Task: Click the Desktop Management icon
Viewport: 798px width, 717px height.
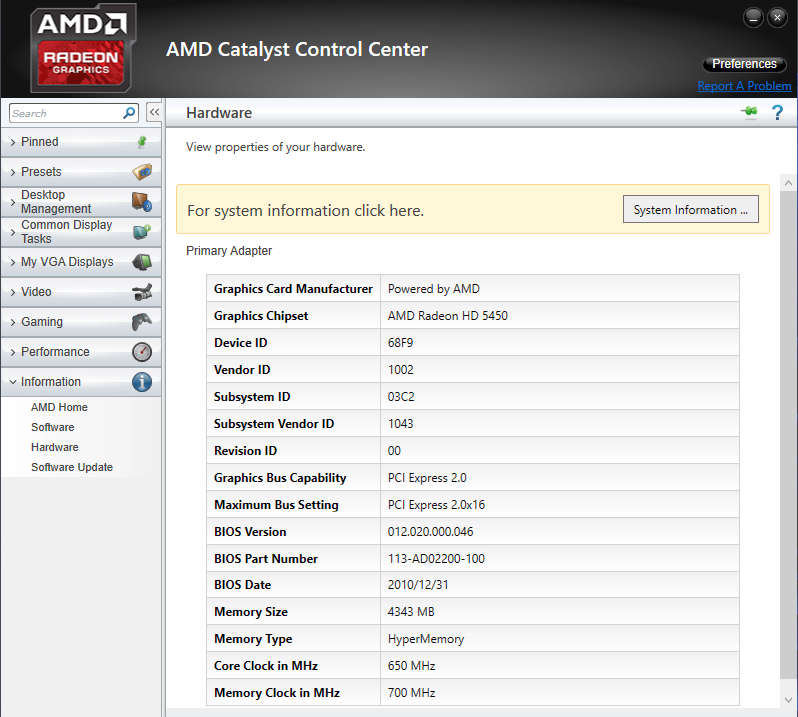Action: click(141, 202)
